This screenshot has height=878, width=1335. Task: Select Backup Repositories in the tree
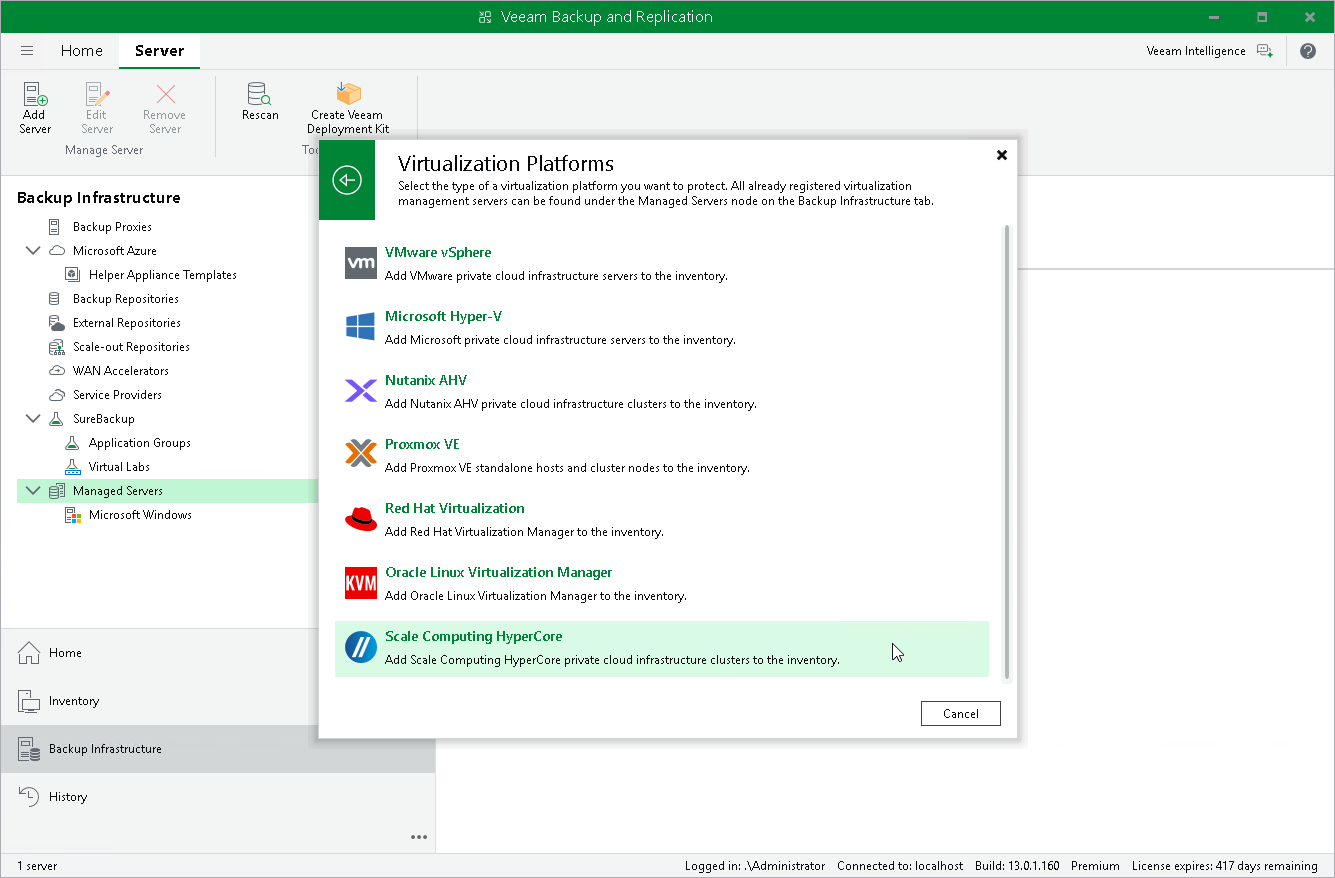point(126,299)
